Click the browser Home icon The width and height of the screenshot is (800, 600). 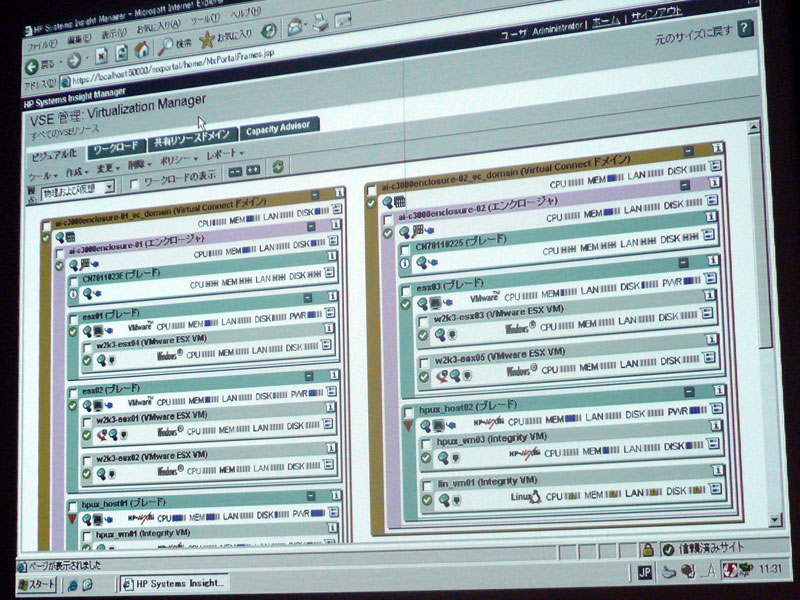142,49
